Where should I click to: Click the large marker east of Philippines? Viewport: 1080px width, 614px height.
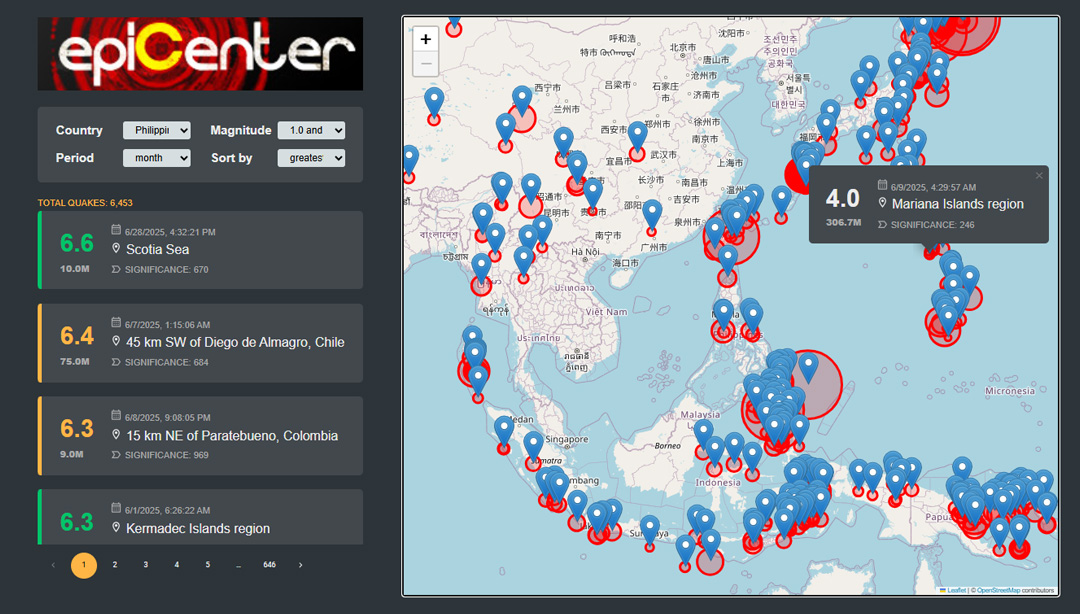pos(808,368)
